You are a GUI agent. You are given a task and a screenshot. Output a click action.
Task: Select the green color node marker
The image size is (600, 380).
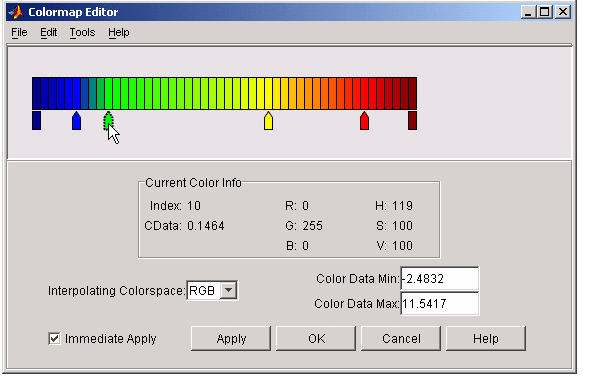pos(108,121)
